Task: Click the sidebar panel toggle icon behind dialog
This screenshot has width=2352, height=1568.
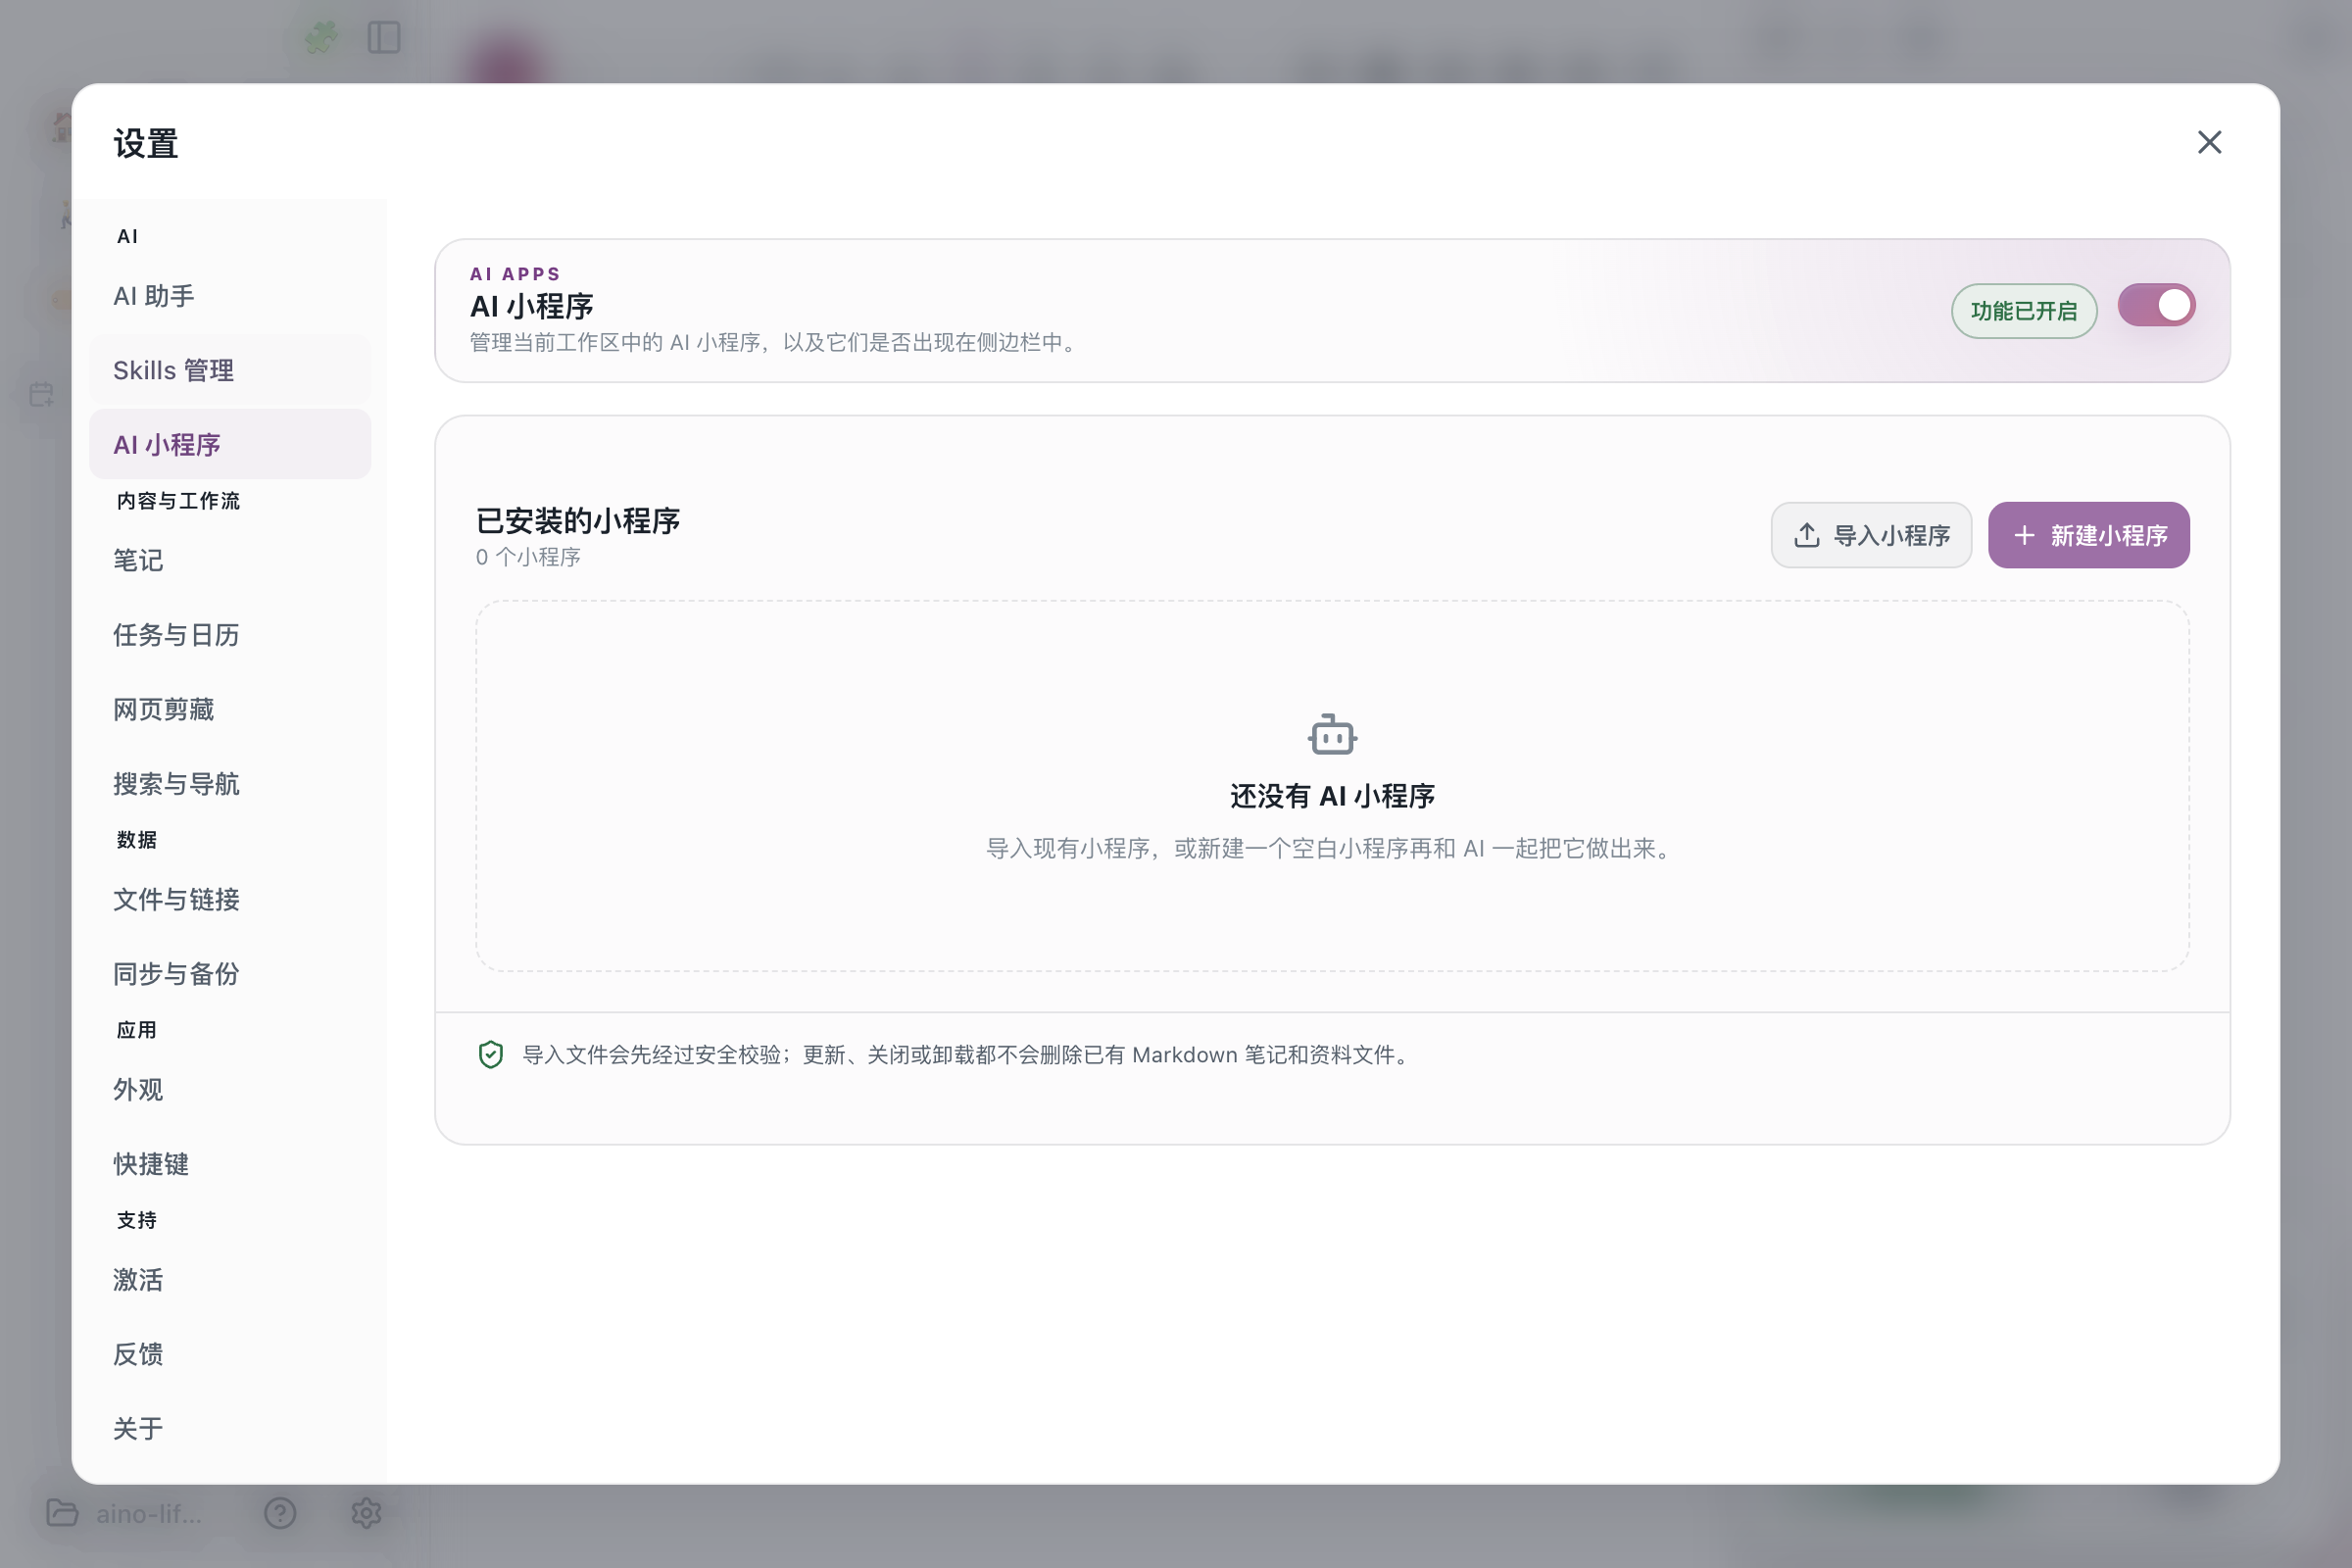Action: click(x=384, y=38)
